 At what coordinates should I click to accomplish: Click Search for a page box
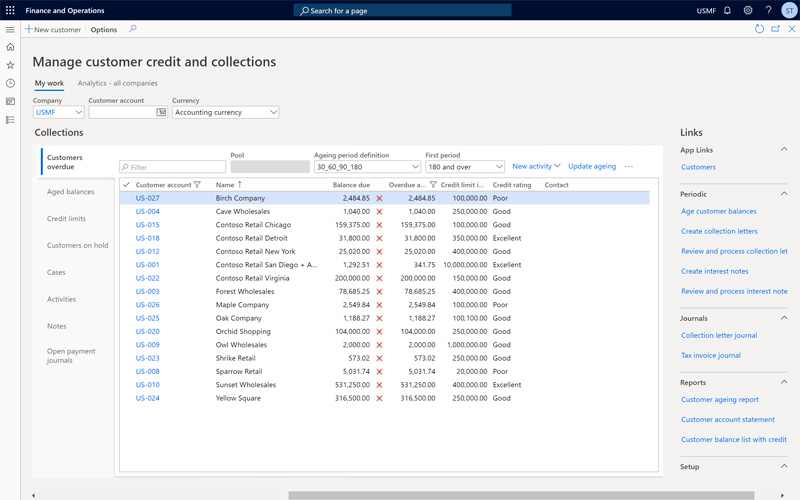point(403,10)
